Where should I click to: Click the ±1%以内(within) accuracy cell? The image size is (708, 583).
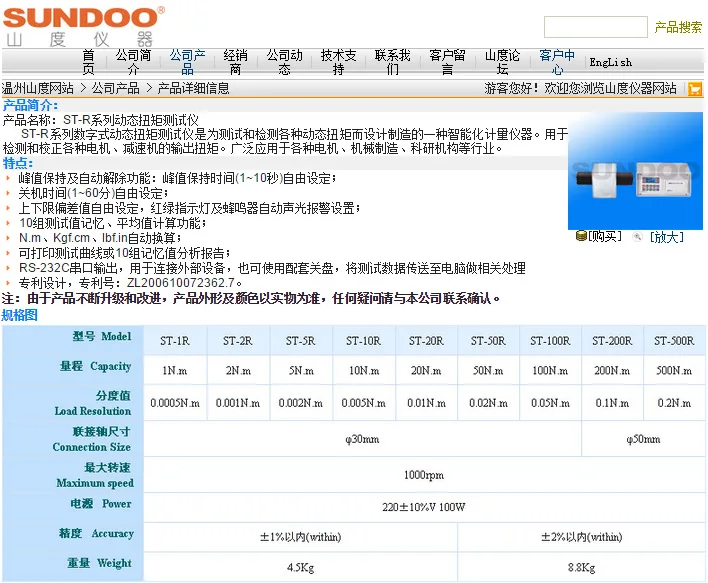[300, 536]
